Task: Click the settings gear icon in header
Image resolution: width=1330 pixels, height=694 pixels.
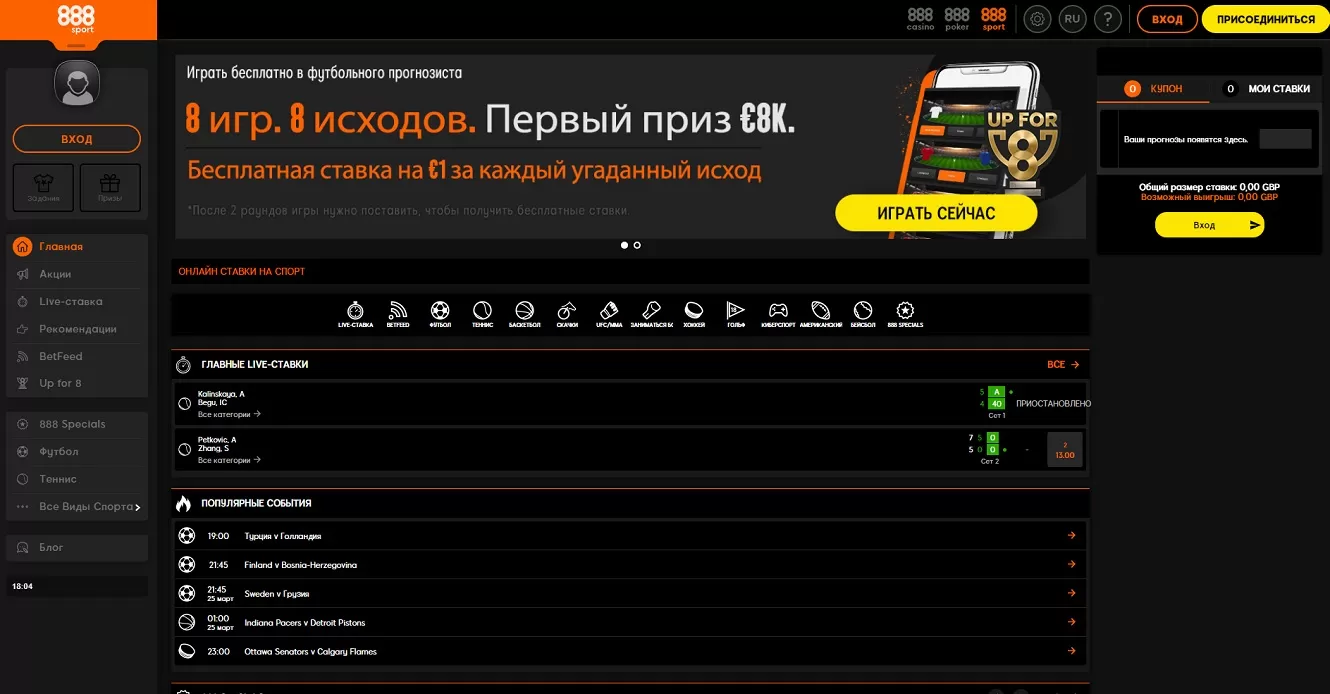Action: [x=1038, y=19]
